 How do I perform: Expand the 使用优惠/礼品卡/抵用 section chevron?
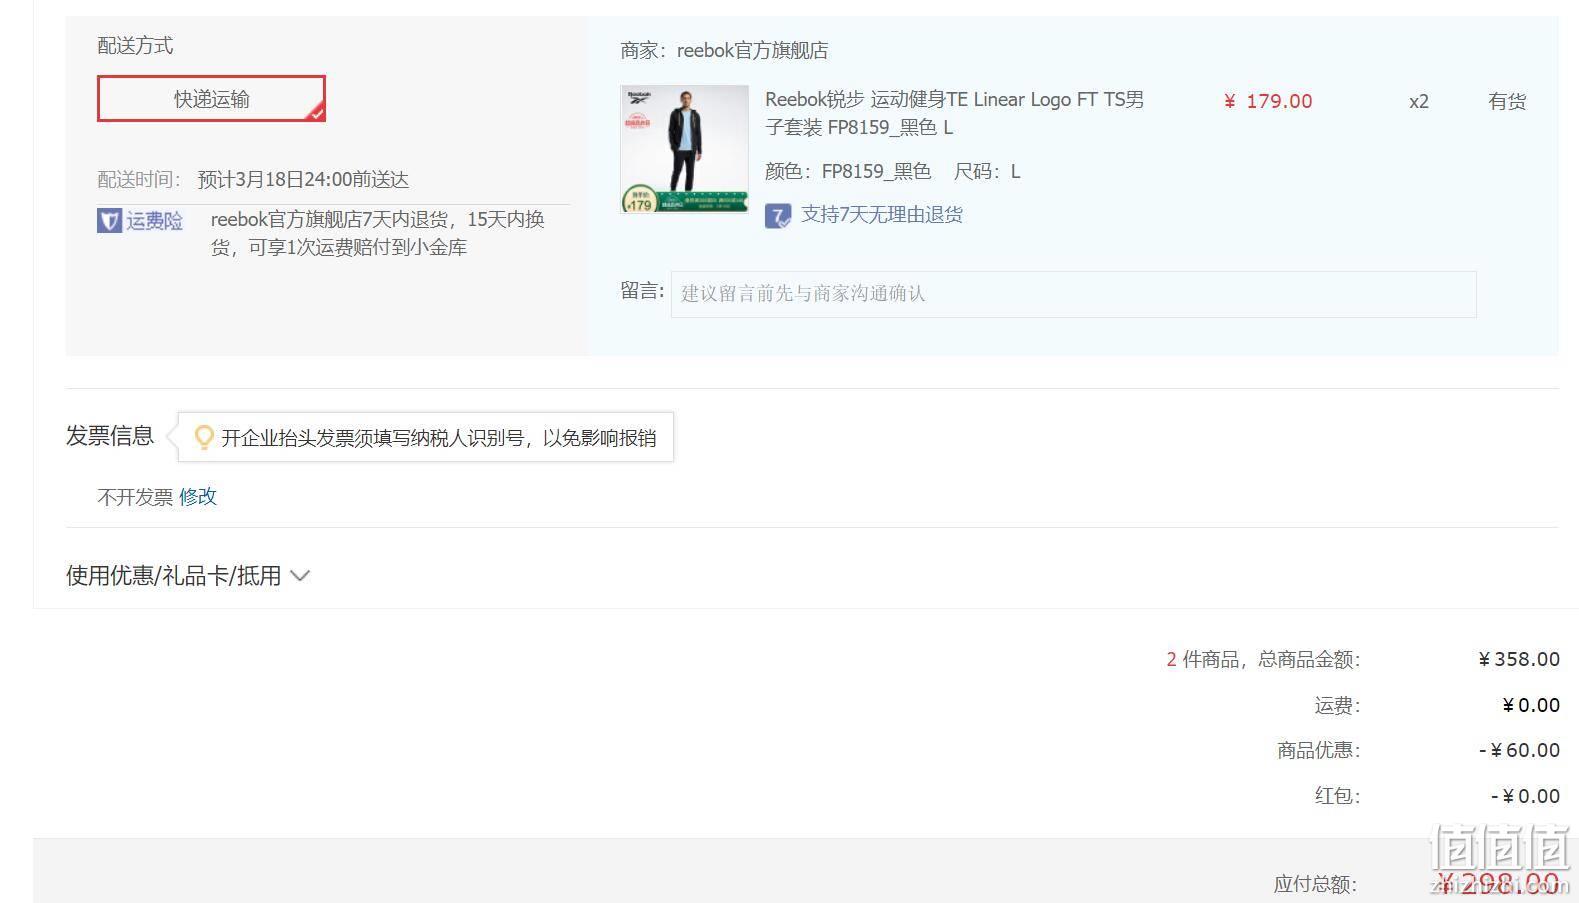tap(300, 576)
